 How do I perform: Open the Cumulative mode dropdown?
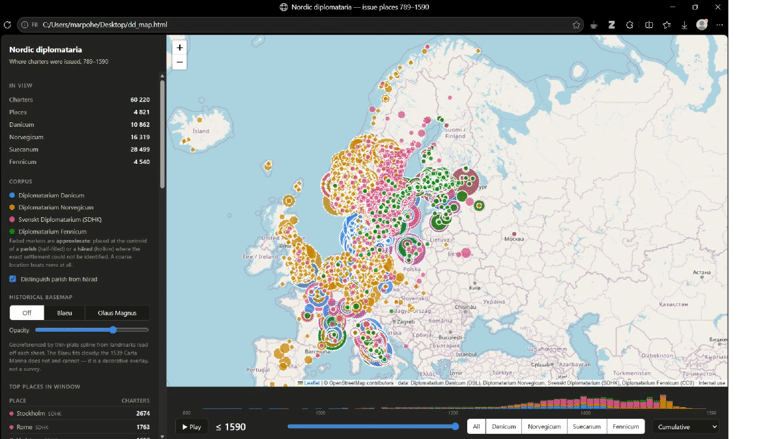point(686,427)
